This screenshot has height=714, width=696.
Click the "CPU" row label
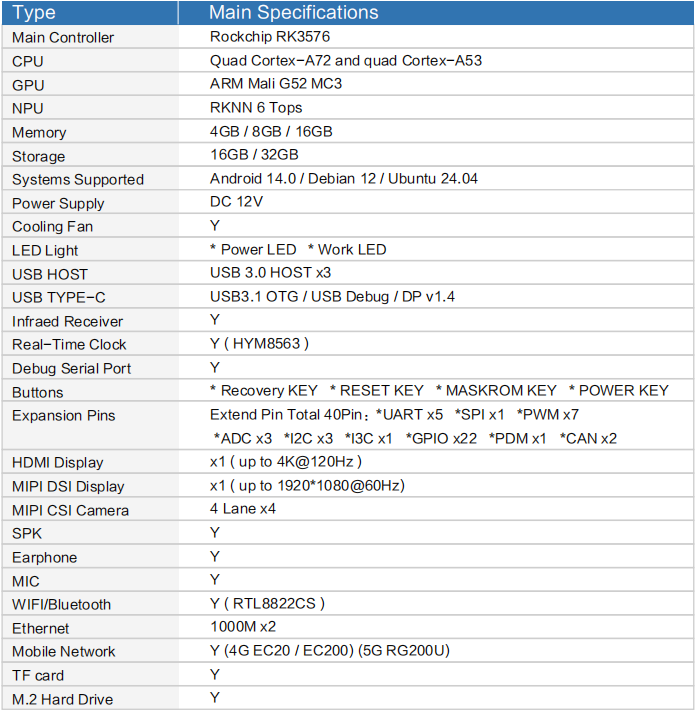(28, 61)
